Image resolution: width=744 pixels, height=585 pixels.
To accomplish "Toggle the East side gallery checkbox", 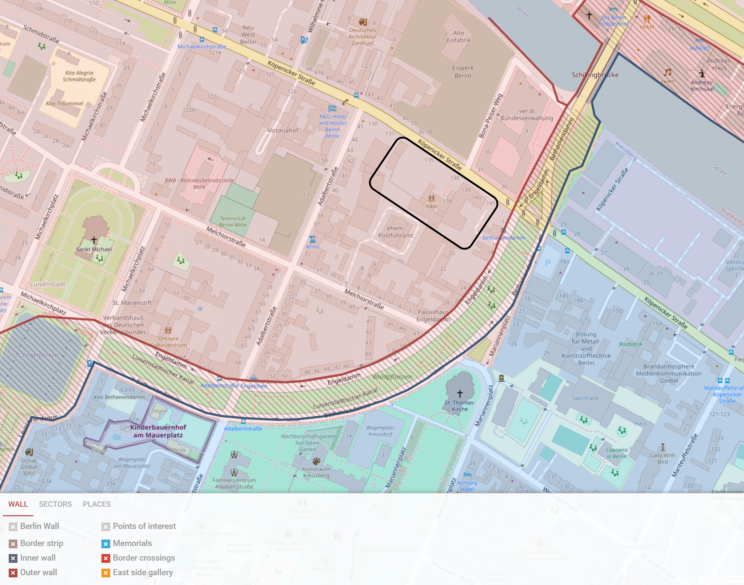I will point(105,574).
